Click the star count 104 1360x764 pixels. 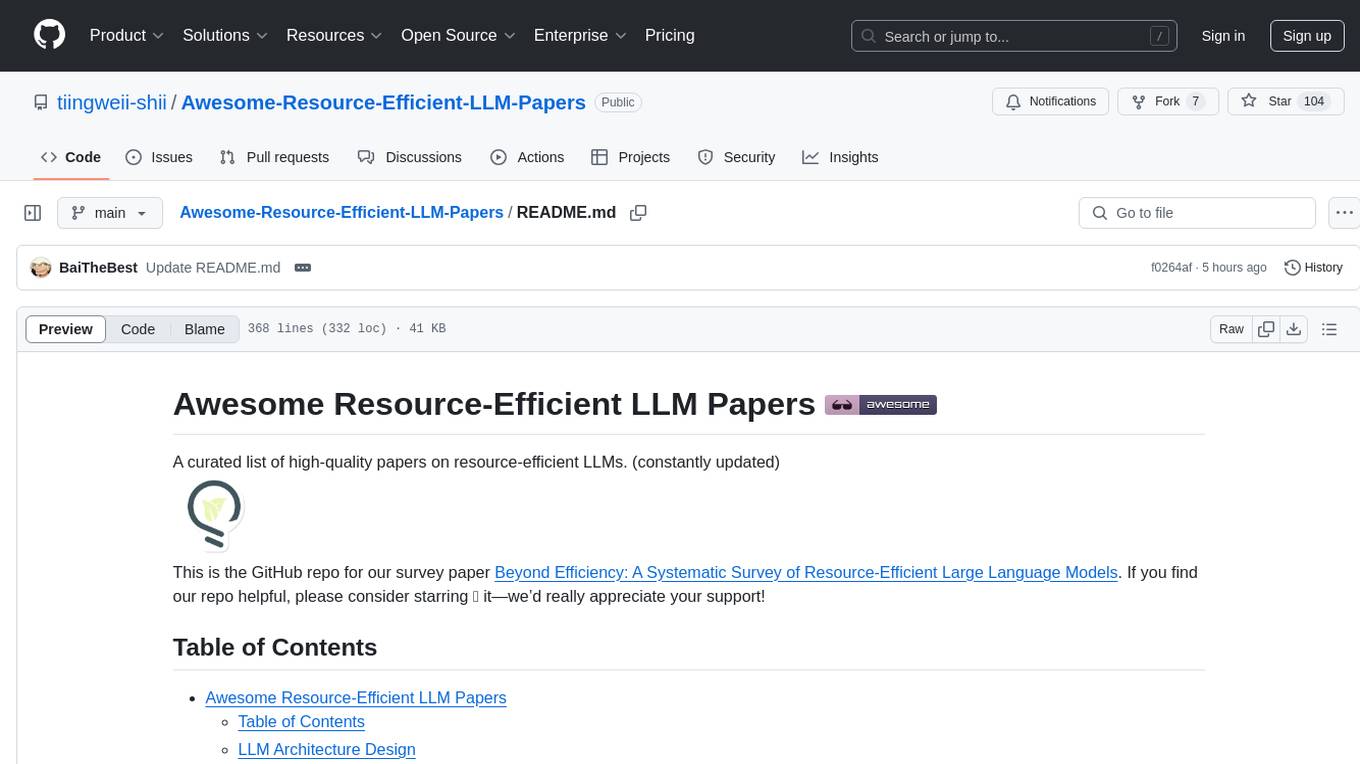[1314, 101]
